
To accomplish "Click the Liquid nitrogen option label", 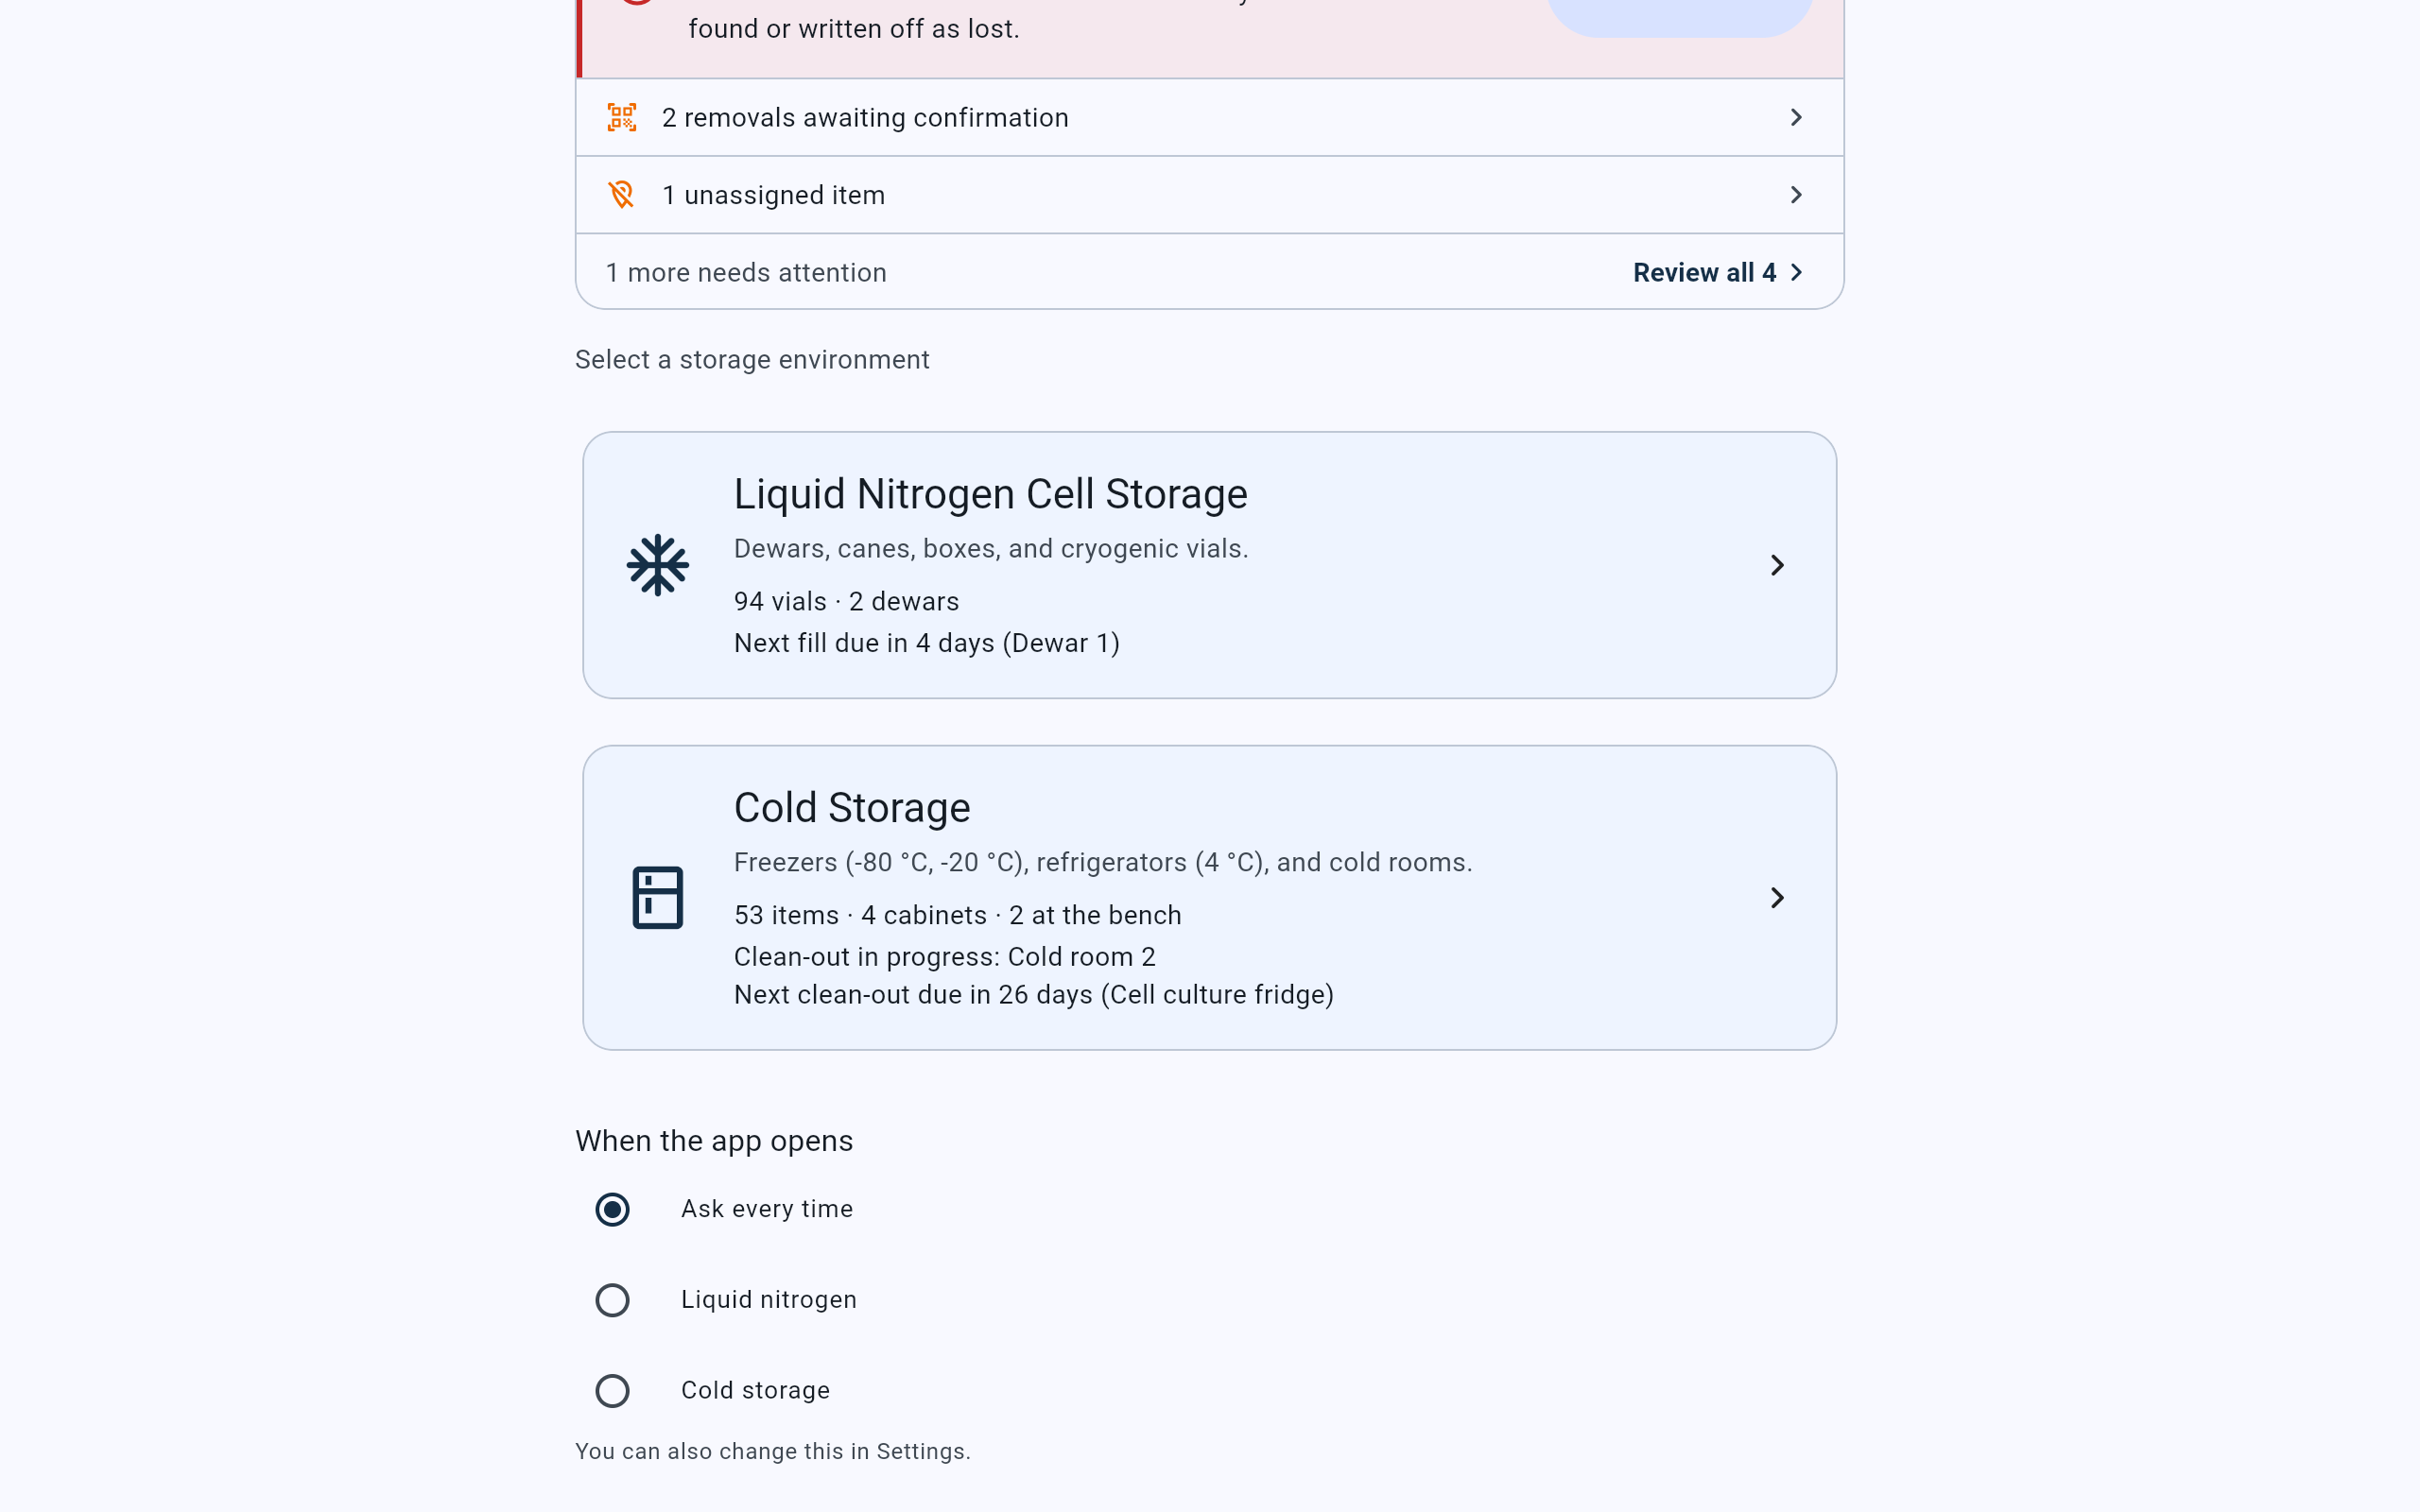I will click(x=768, y=1300).
